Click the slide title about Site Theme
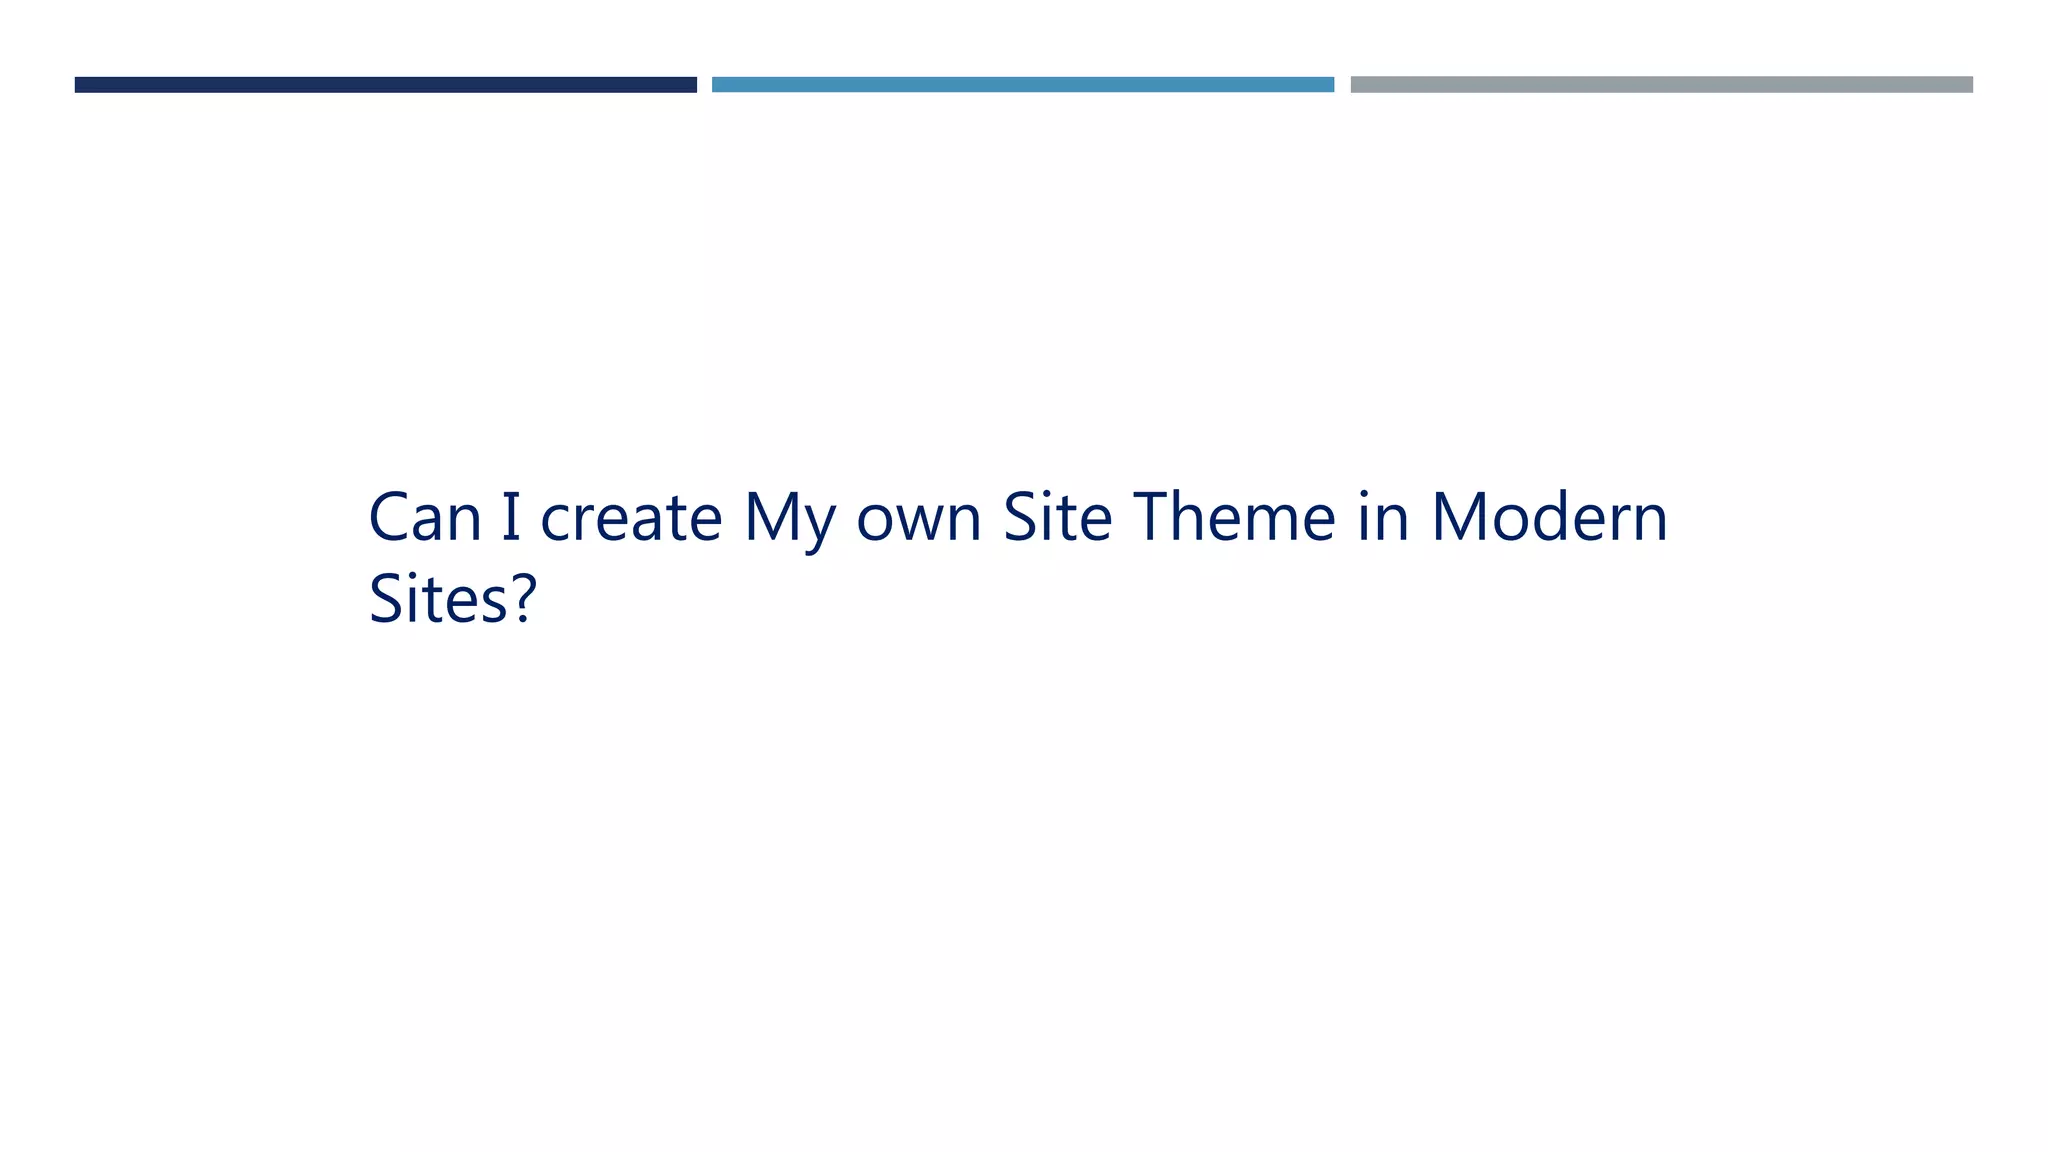This screenshot has width=2048, height=1152. coord(1018,557)
